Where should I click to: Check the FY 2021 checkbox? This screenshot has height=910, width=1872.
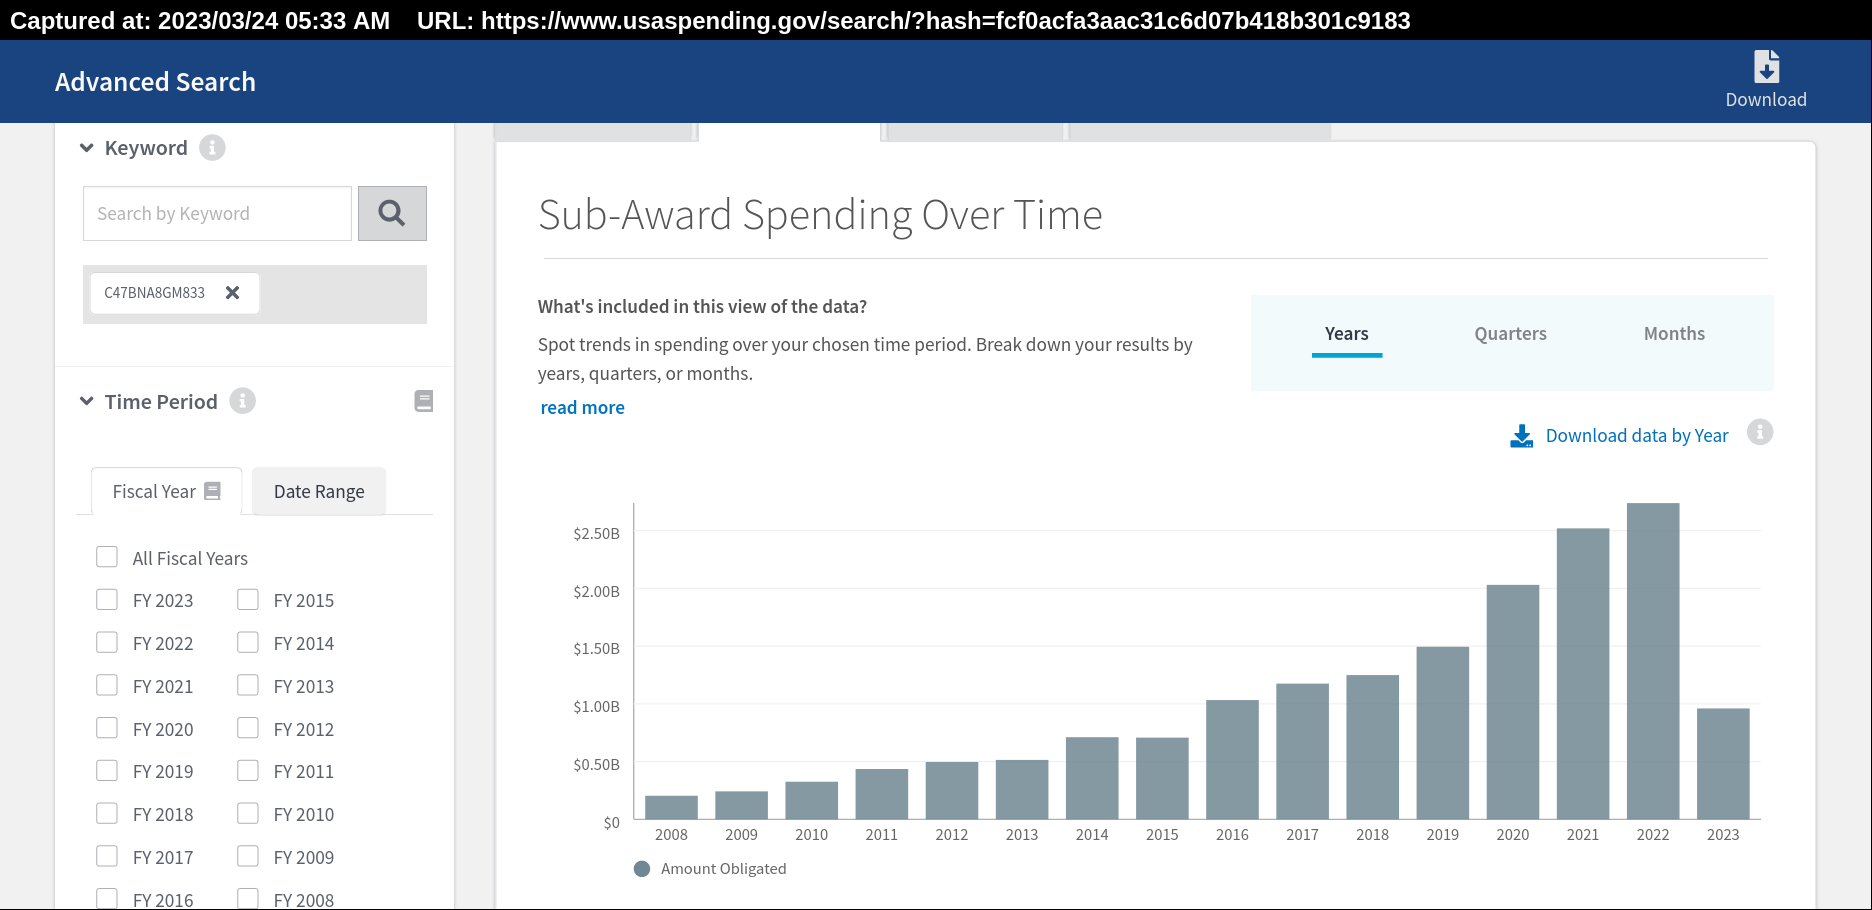[x=107, y=685]
